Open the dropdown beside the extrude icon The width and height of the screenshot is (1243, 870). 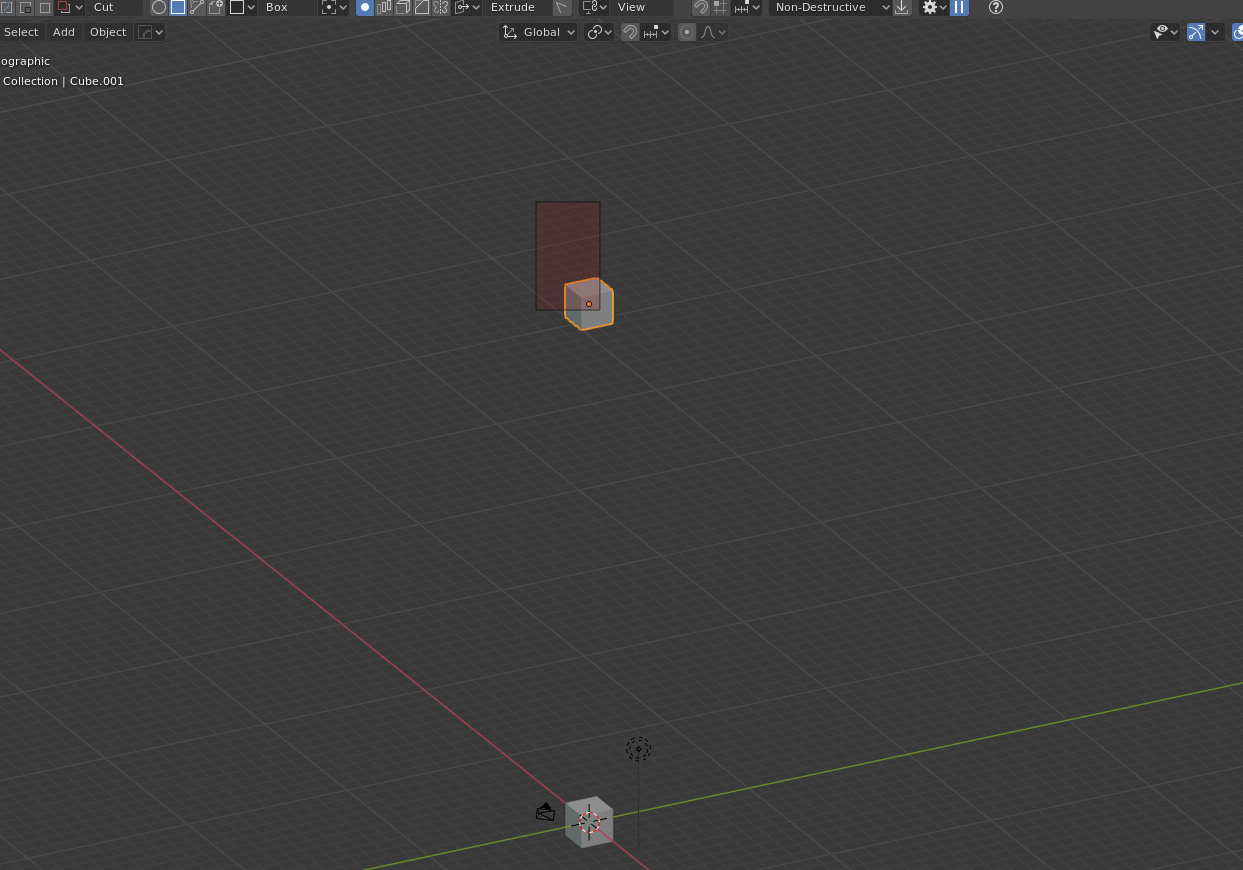click(476, 7)
